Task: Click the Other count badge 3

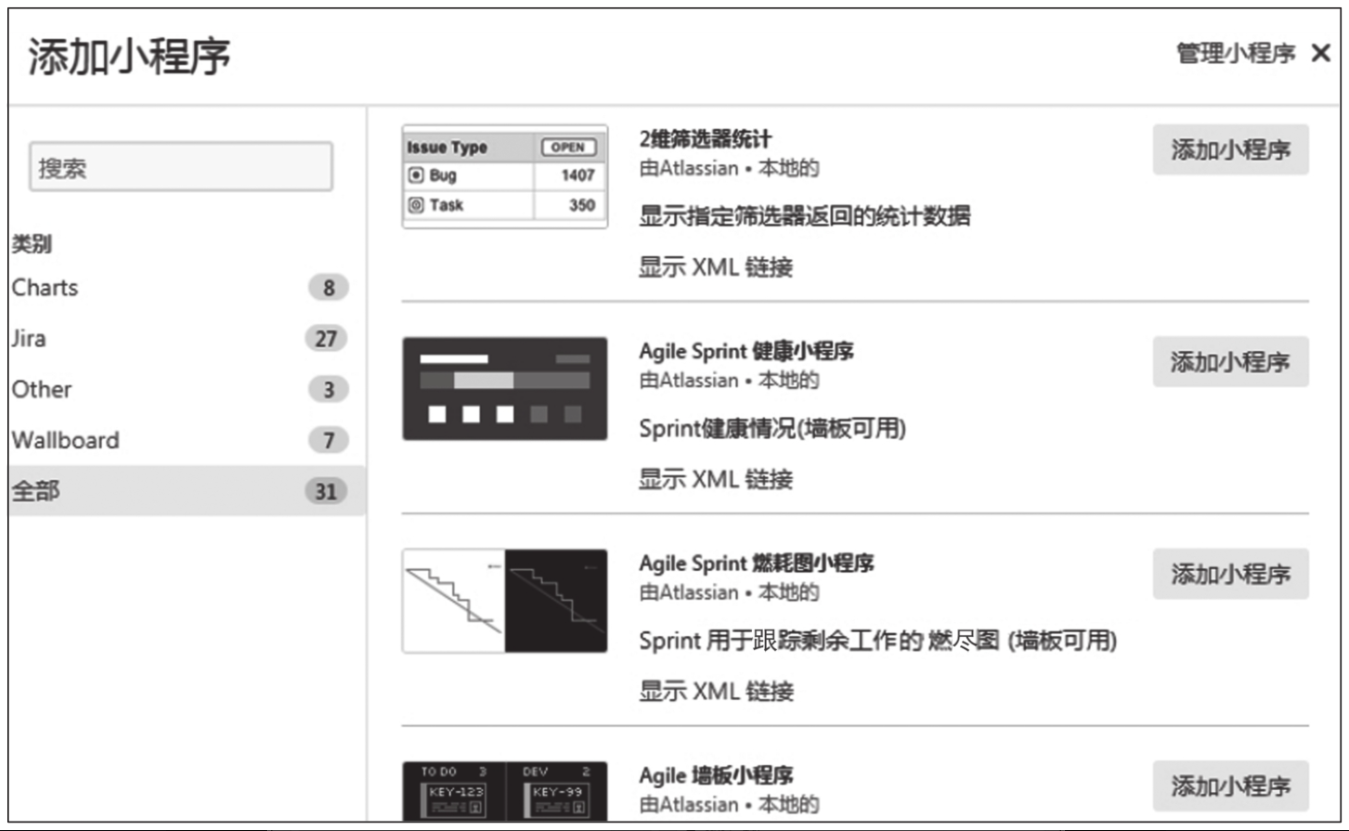Action: pyautogui.click(x=328, y=390)
